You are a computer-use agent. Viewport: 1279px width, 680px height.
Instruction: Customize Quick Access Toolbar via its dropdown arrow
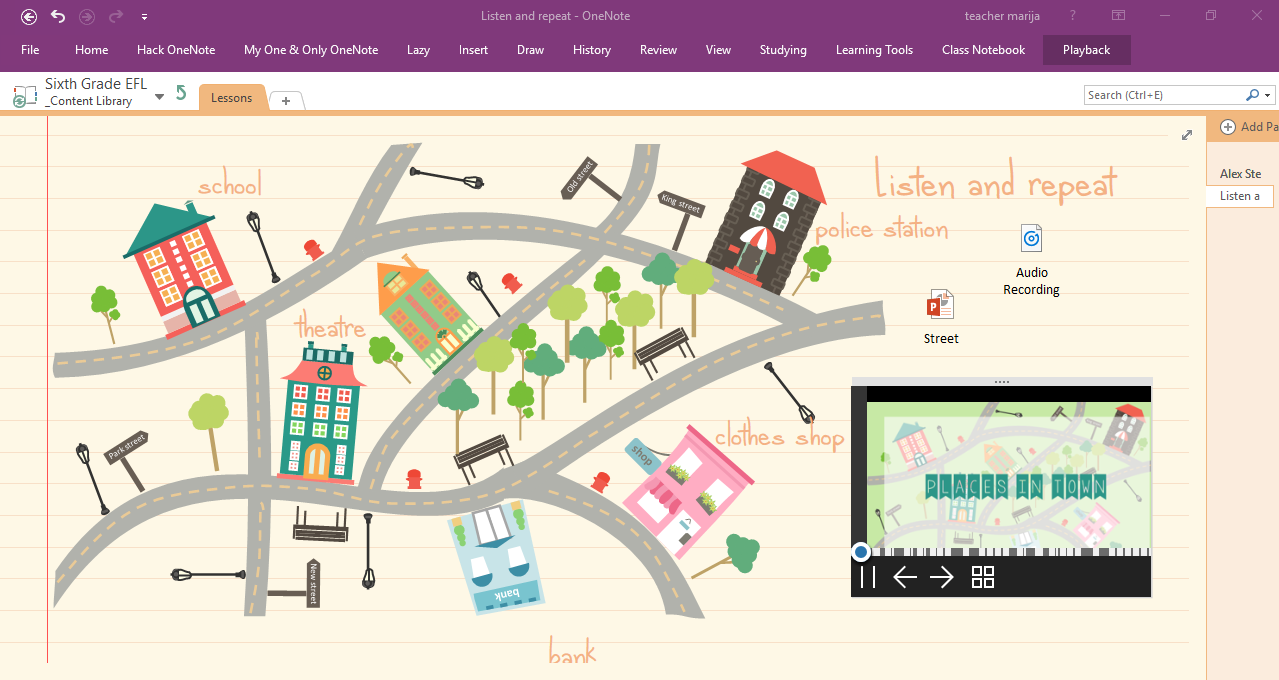(144, 16)
